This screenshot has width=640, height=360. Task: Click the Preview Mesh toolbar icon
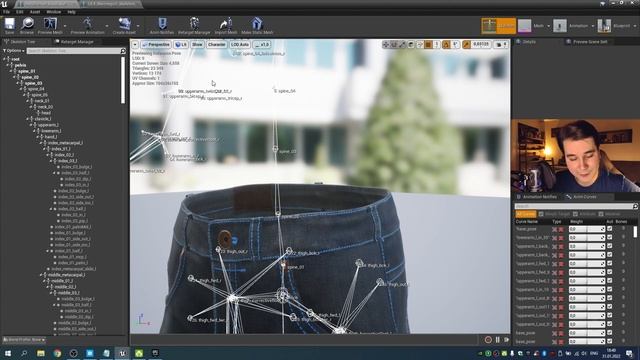click(x=50, y=26)
